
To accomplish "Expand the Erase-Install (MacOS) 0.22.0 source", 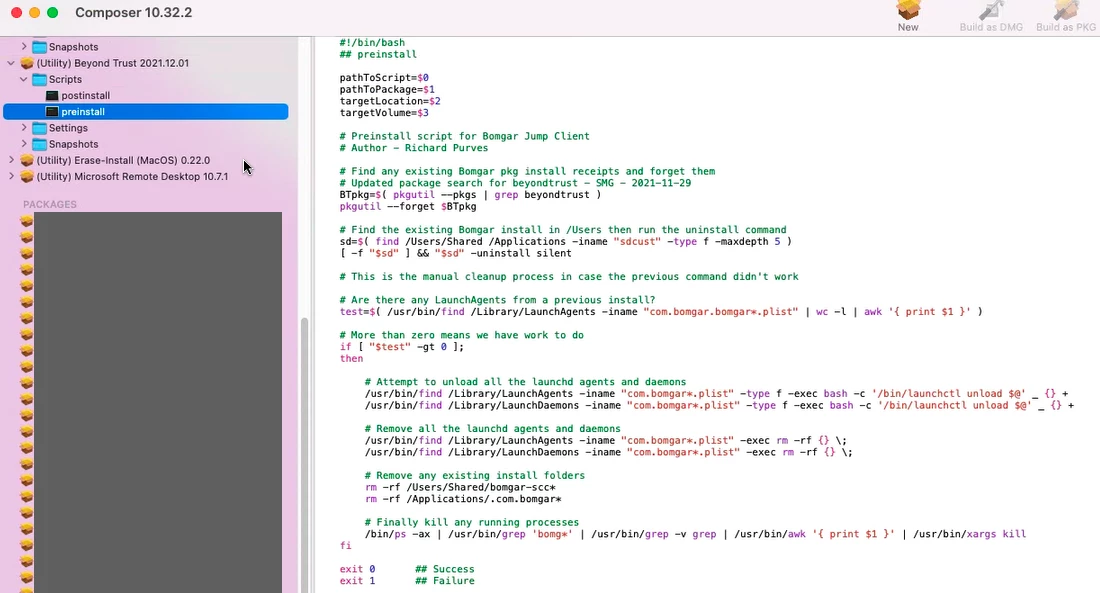I will pyautogui.click(x=11, y=160).
